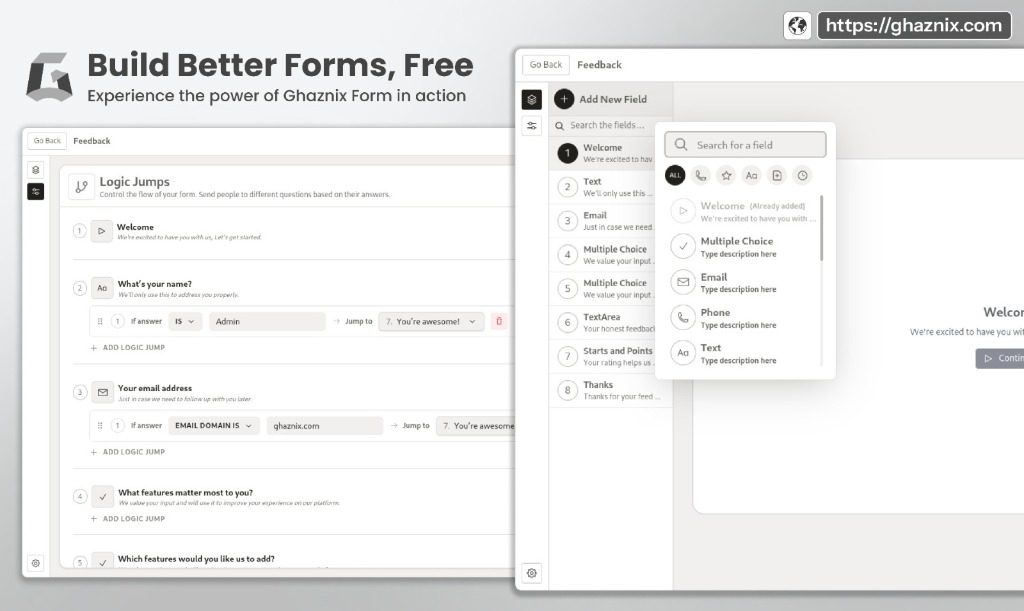
Task: Click the layers icon in the Logic Jumps window
Action: tap(36, 170)
